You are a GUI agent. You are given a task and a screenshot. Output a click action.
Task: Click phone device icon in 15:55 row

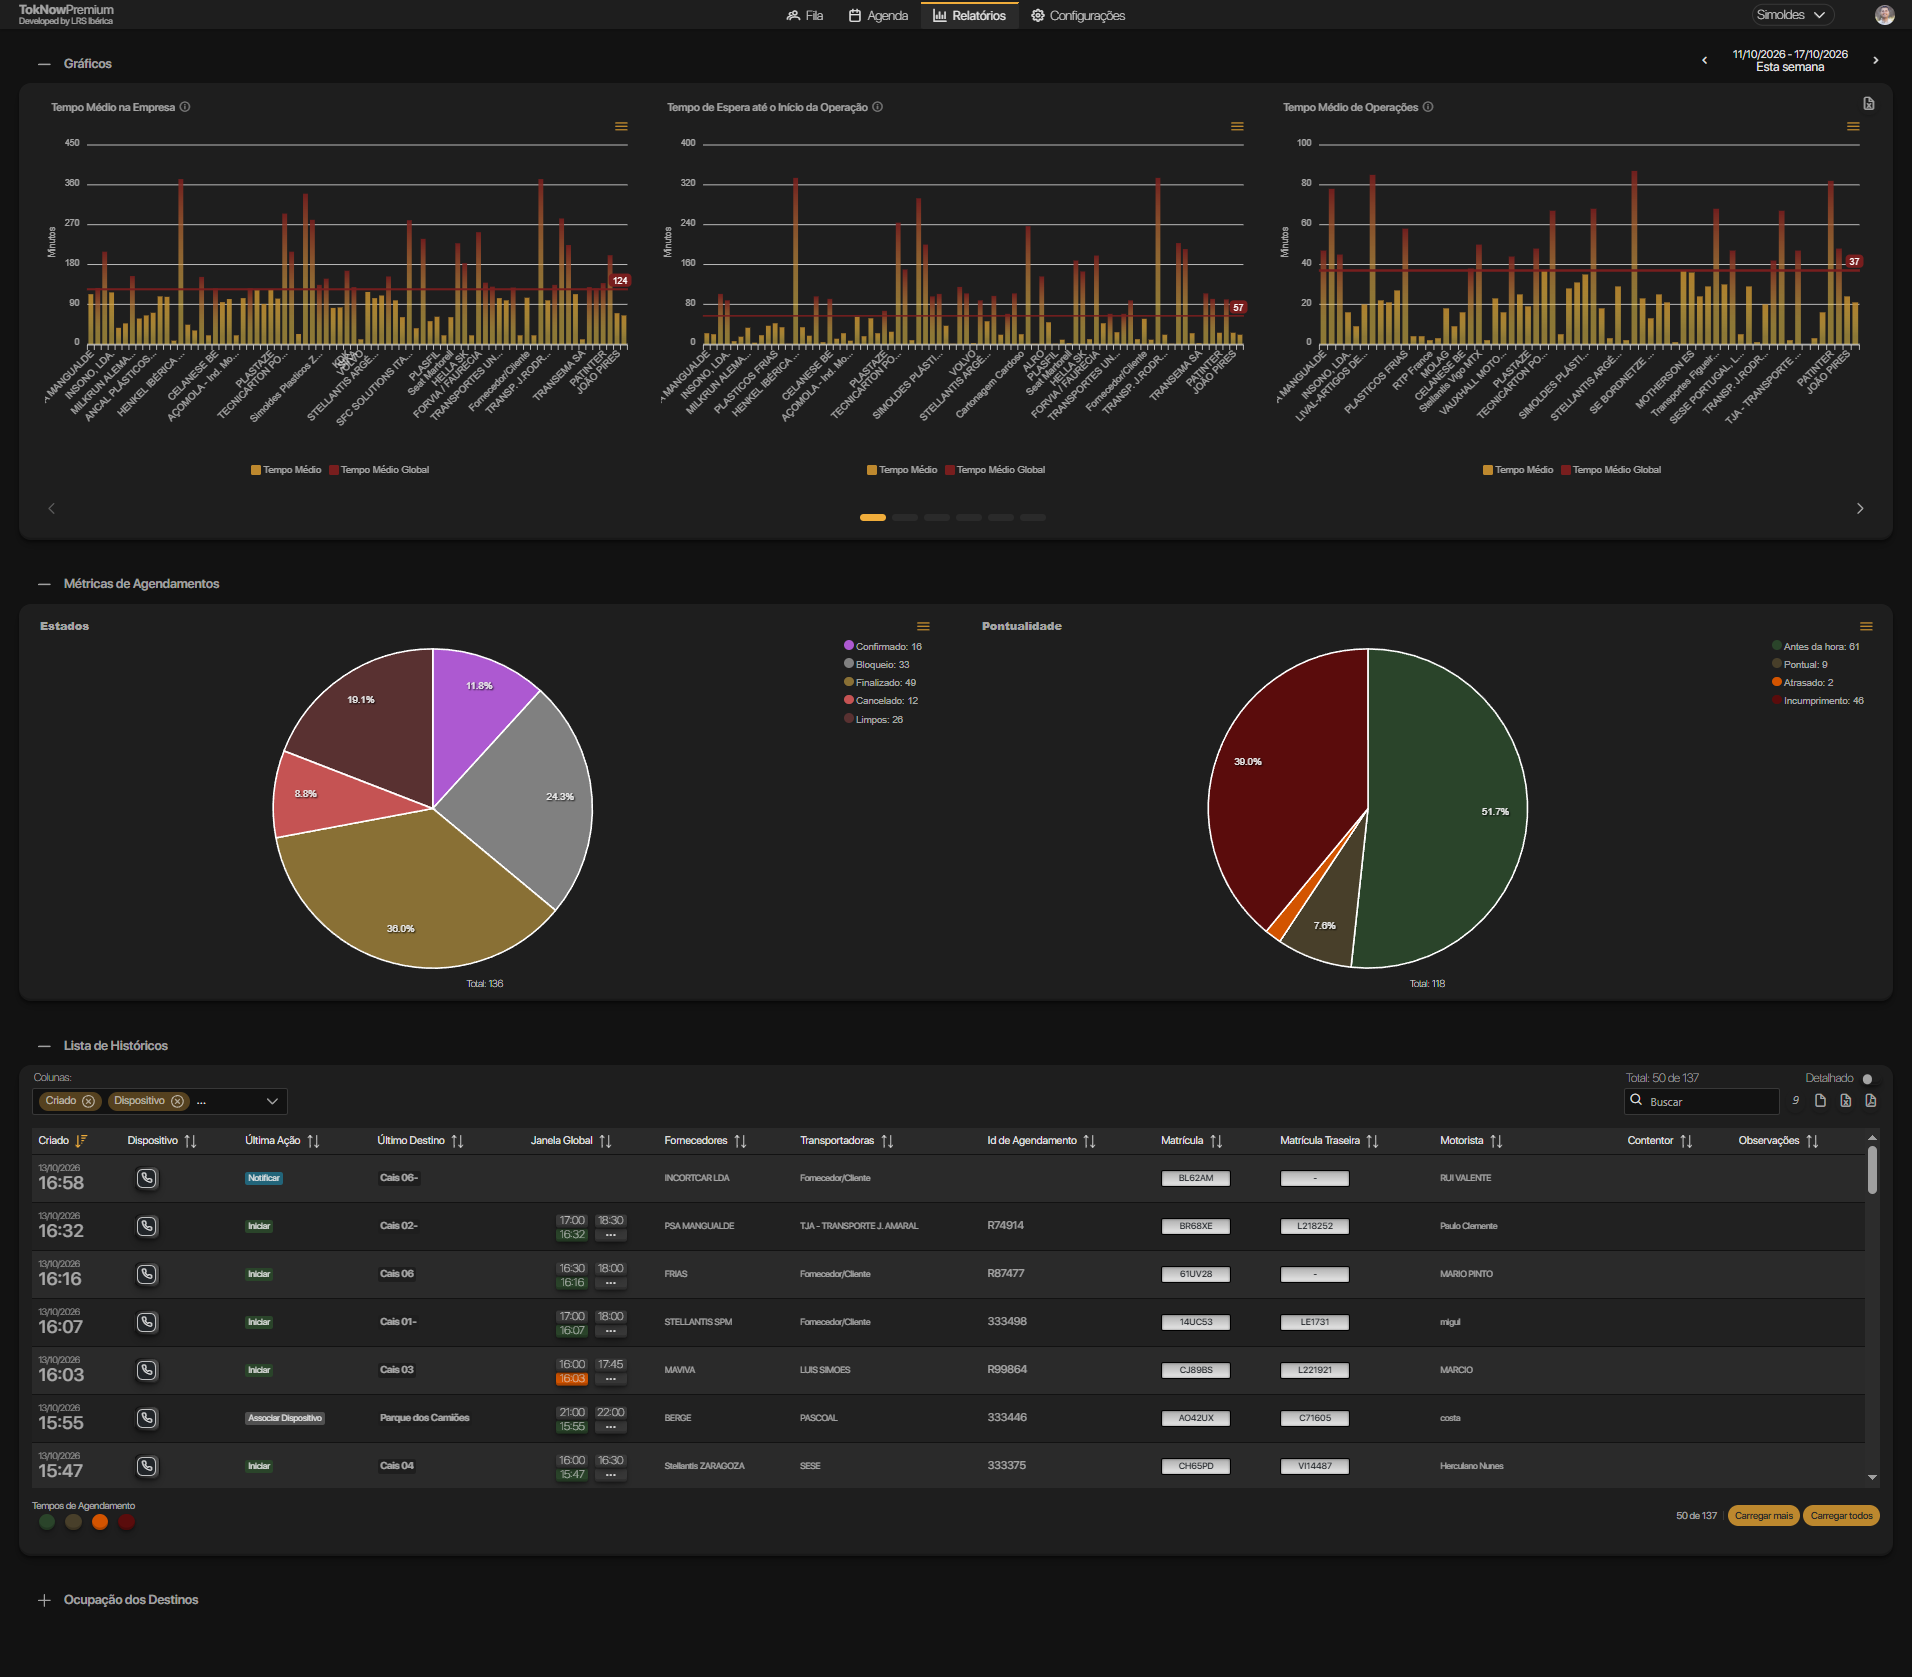tap(147, 1418)
